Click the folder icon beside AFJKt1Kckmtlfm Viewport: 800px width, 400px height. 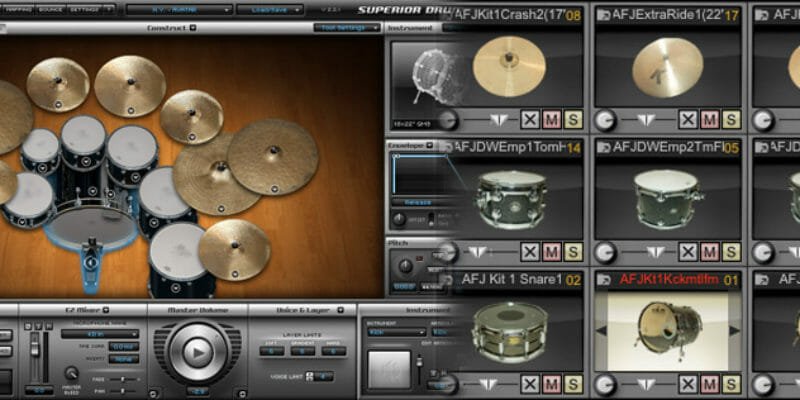click(x=604, y=280)
